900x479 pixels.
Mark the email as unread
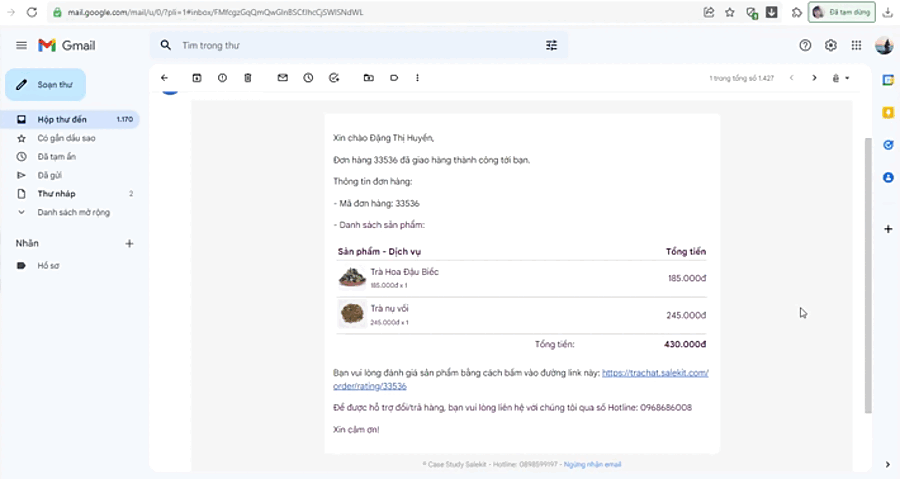pos(283,78)
